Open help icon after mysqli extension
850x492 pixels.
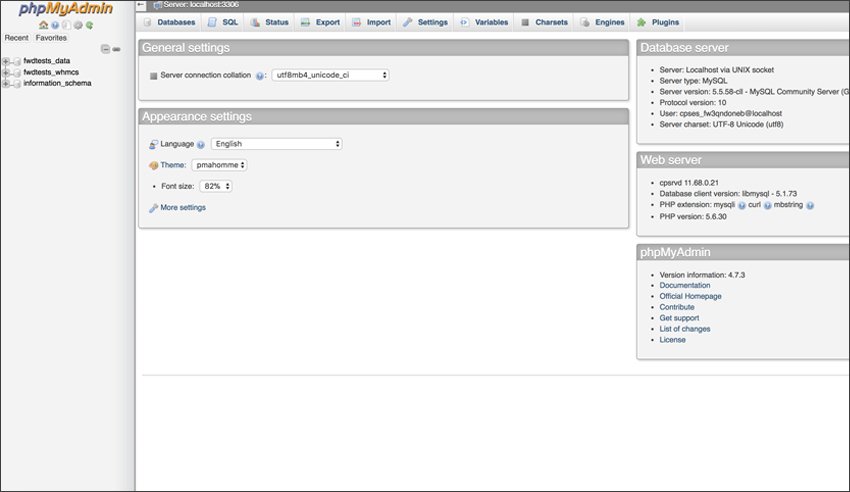coord(742,205)
